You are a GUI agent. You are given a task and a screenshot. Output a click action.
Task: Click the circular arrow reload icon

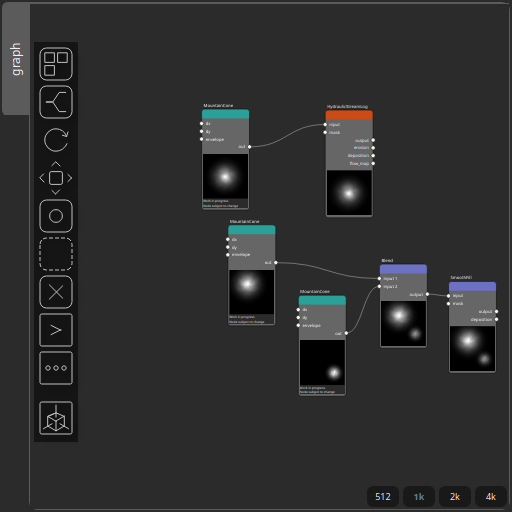point(56,140)
